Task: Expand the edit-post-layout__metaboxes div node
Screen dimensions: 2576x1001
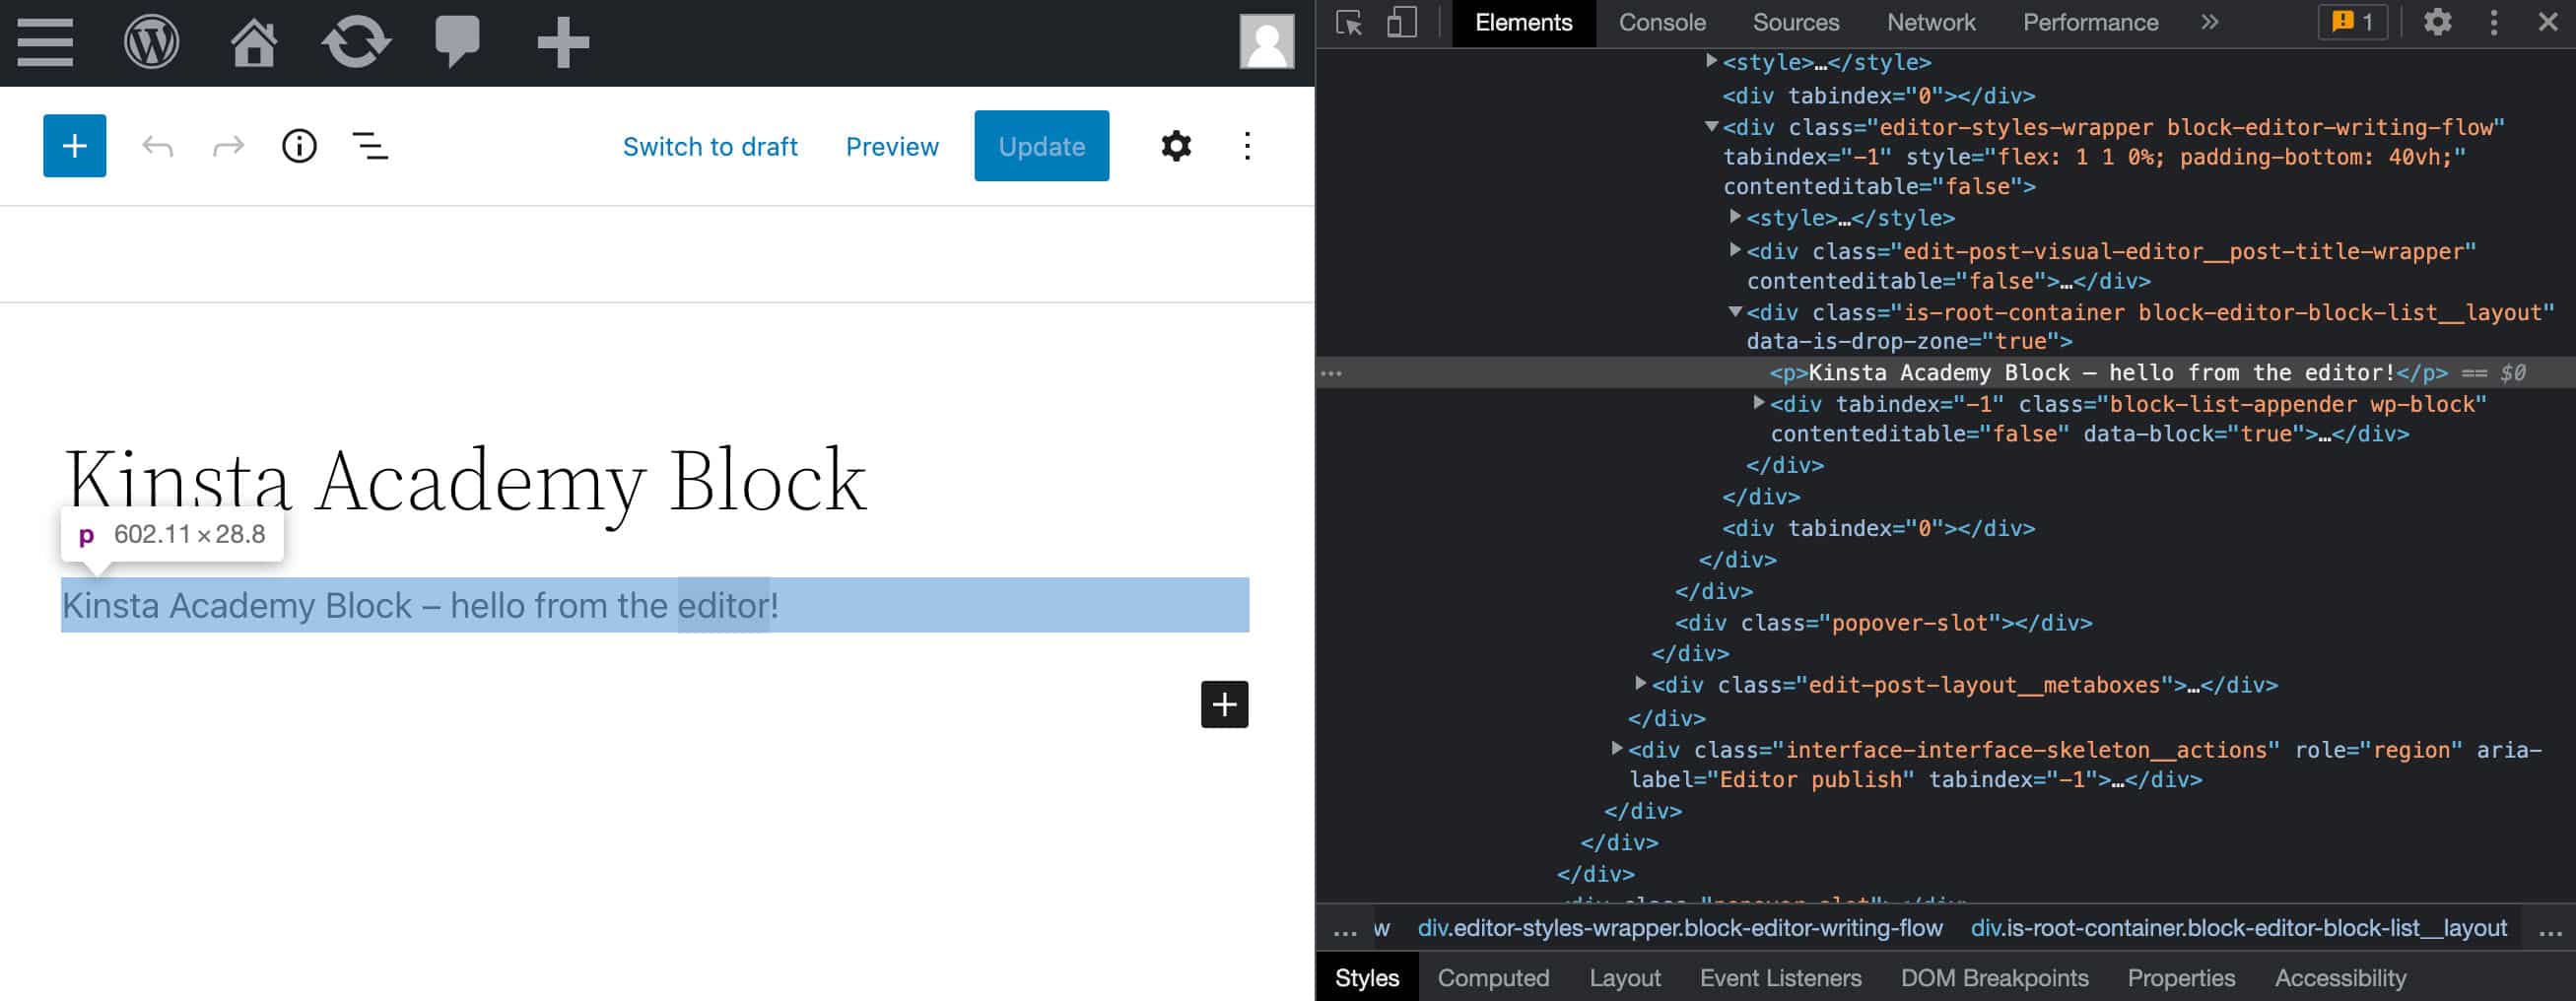Action: pyautogui.click(x=1641, y=684)
